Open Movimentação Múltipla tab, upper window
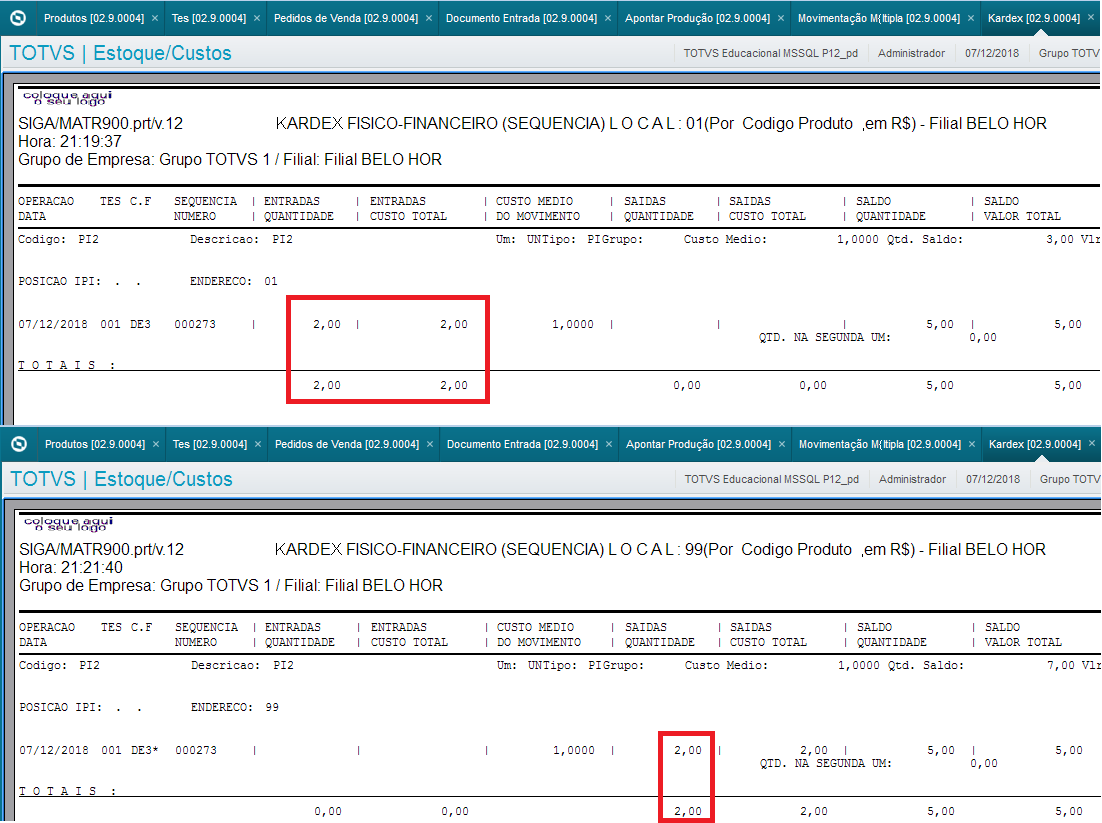This screenshot has width=1102, height=823. [x=879, y=18]
